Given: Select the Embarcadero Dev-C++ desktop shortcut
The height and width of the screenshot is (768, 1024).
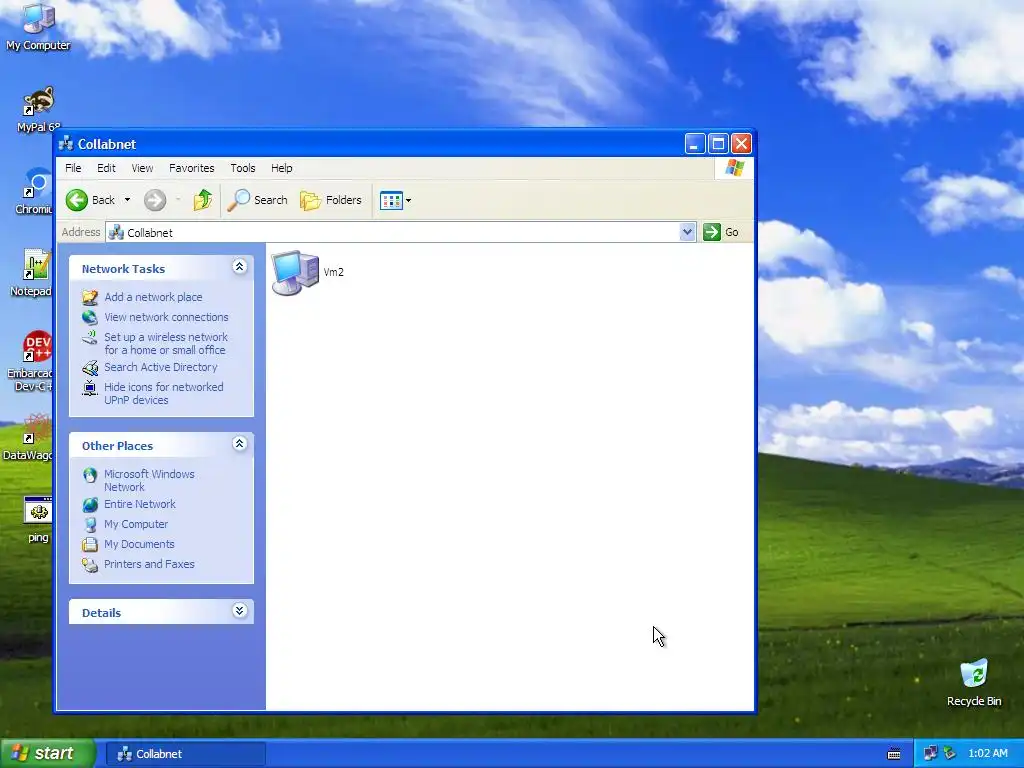Looking at the screenshot, I should coord(30,361).
